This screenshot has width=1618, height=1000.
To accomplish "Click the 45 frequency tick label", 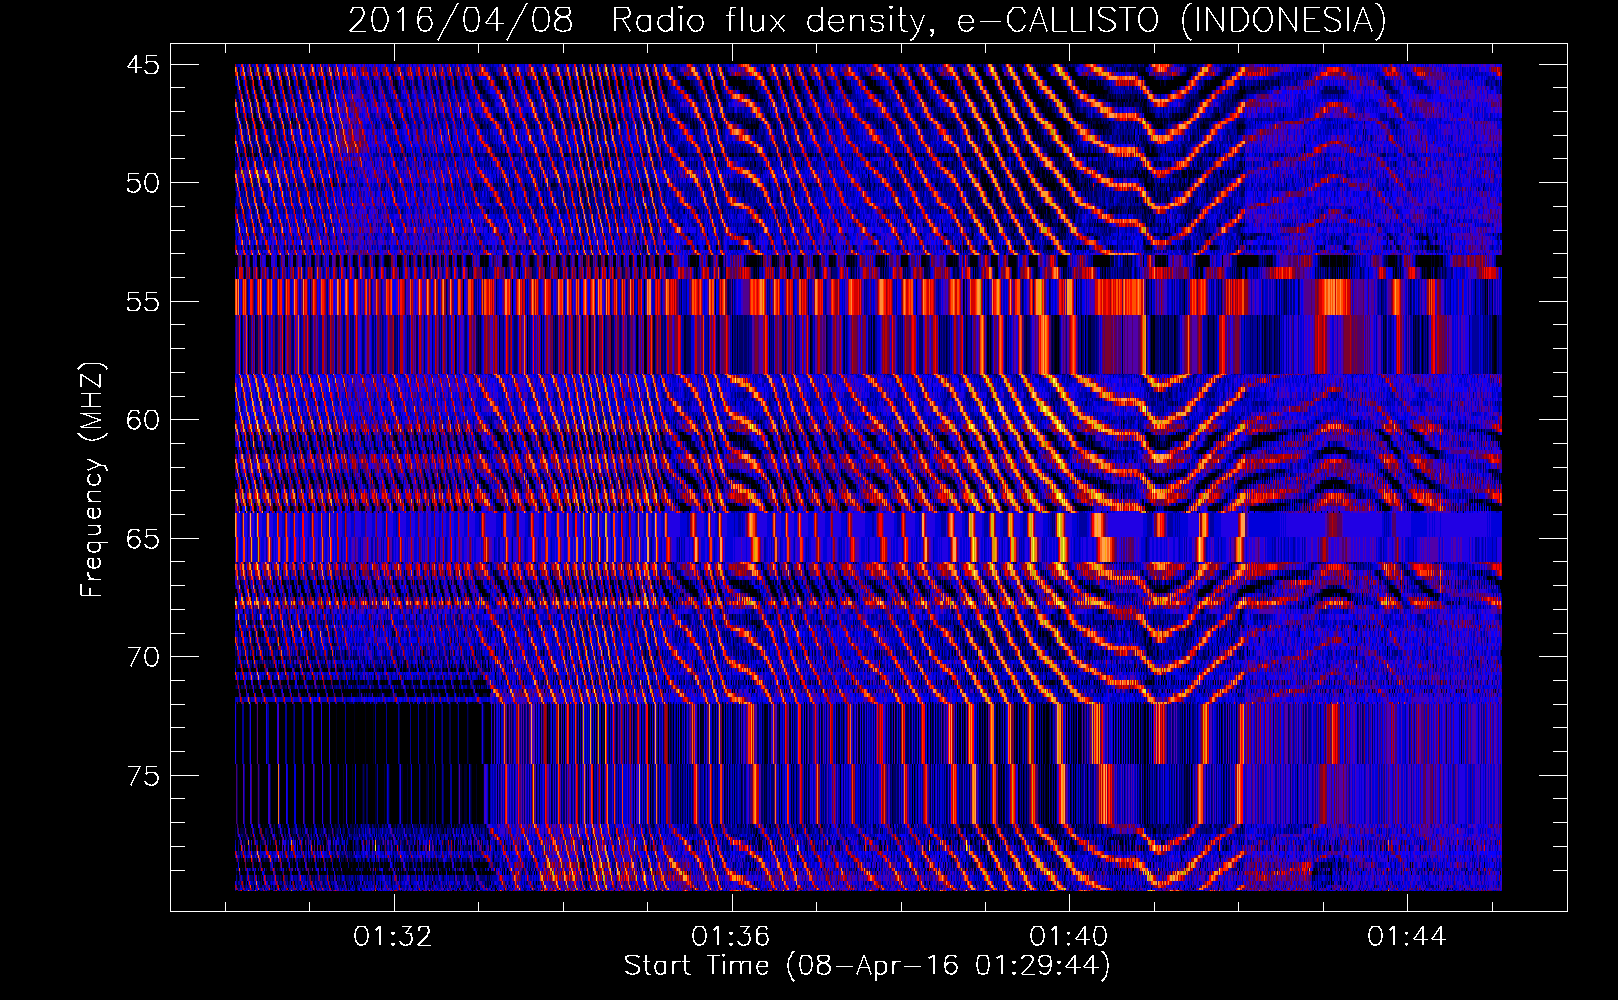I will (x=143, y=65).
